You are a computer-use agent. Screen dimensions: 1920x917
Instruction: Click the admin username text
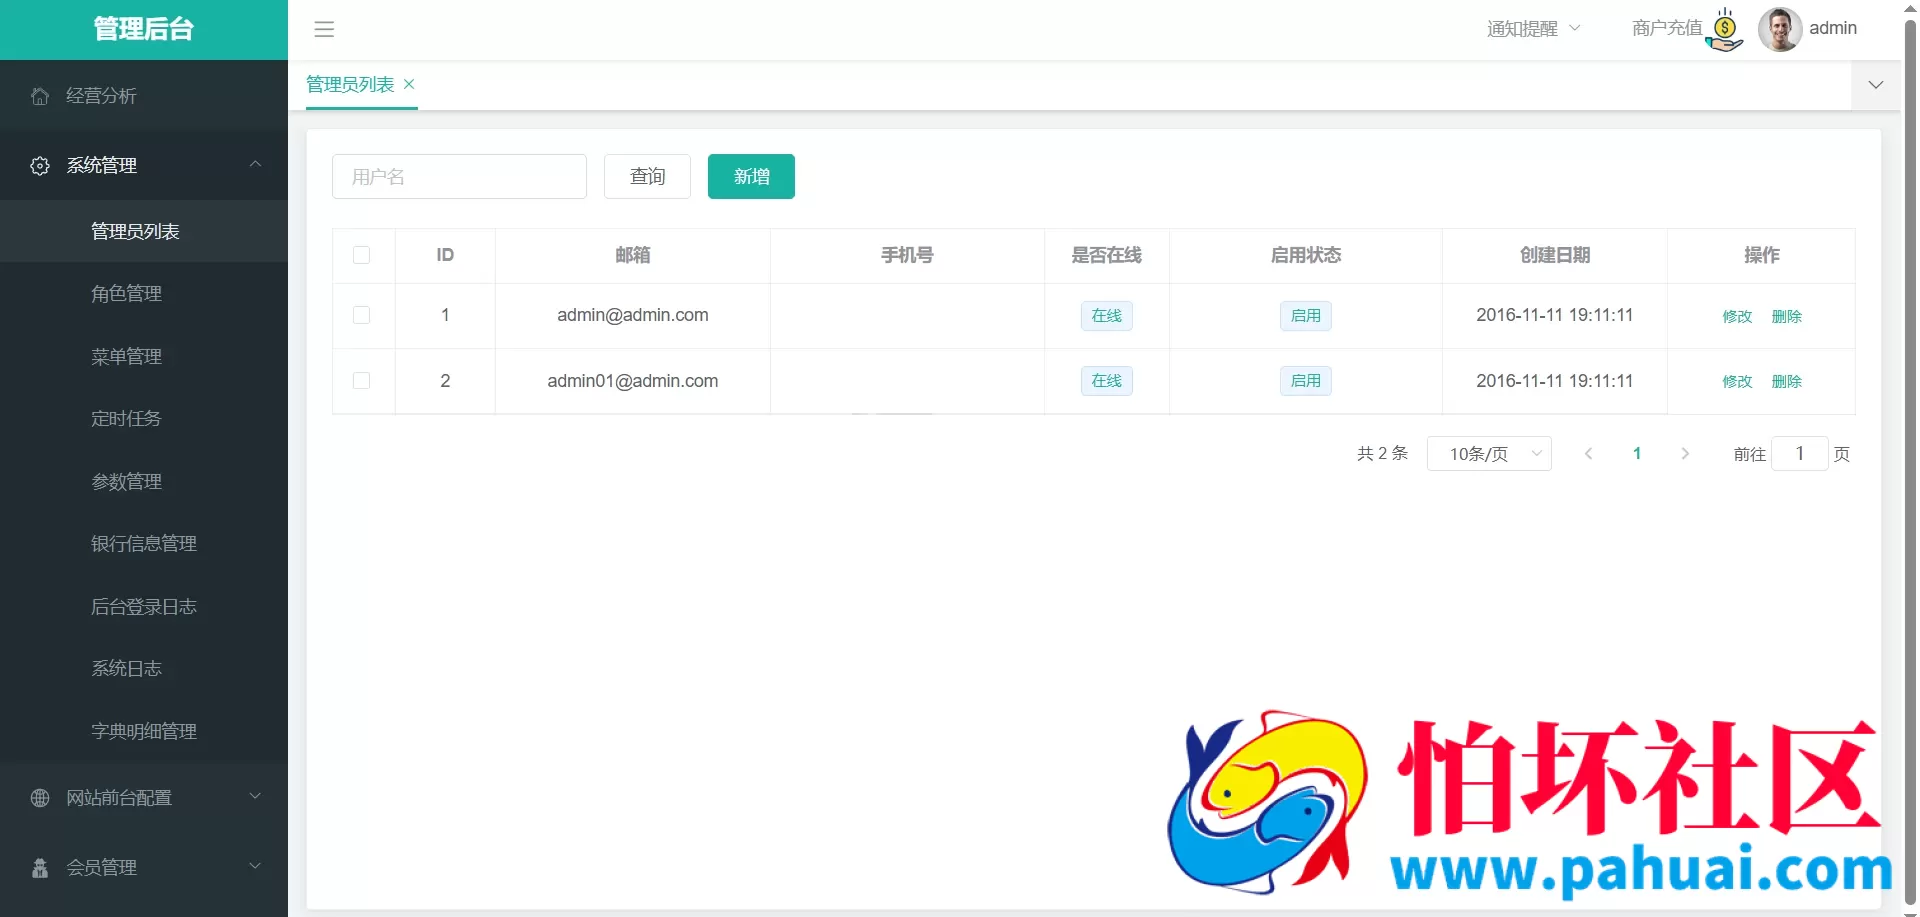pyautogui.click(x=1833, y=29)
